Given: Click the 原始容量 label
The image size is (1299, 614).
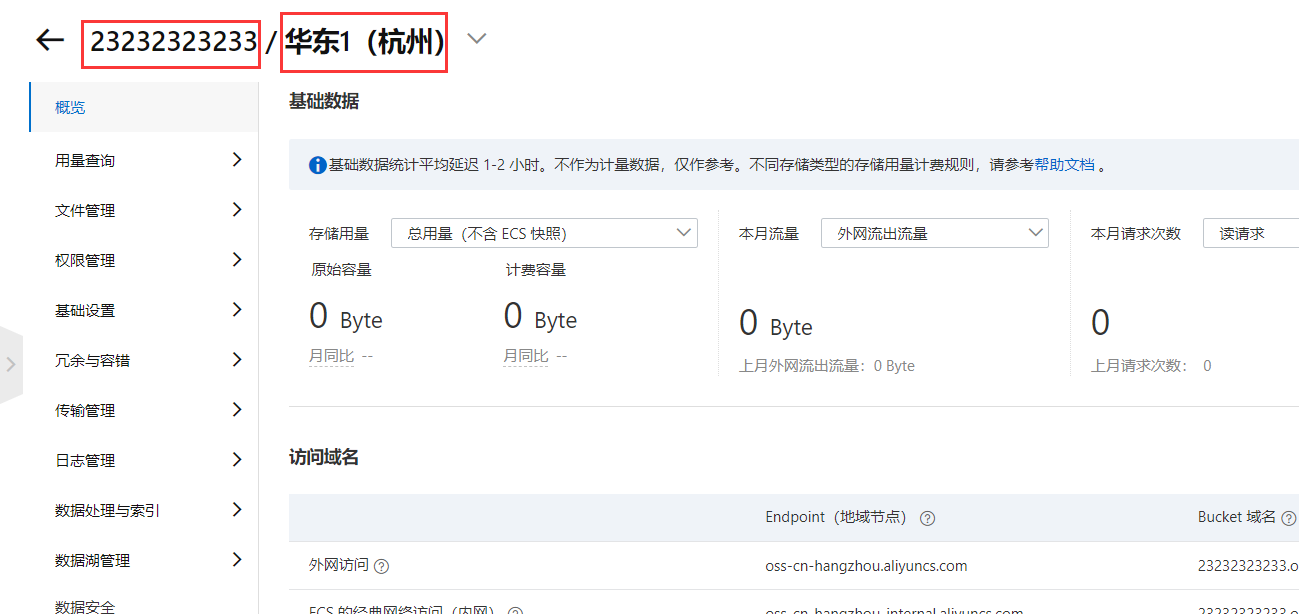Looking at the screenshot, I should point(342,269).
